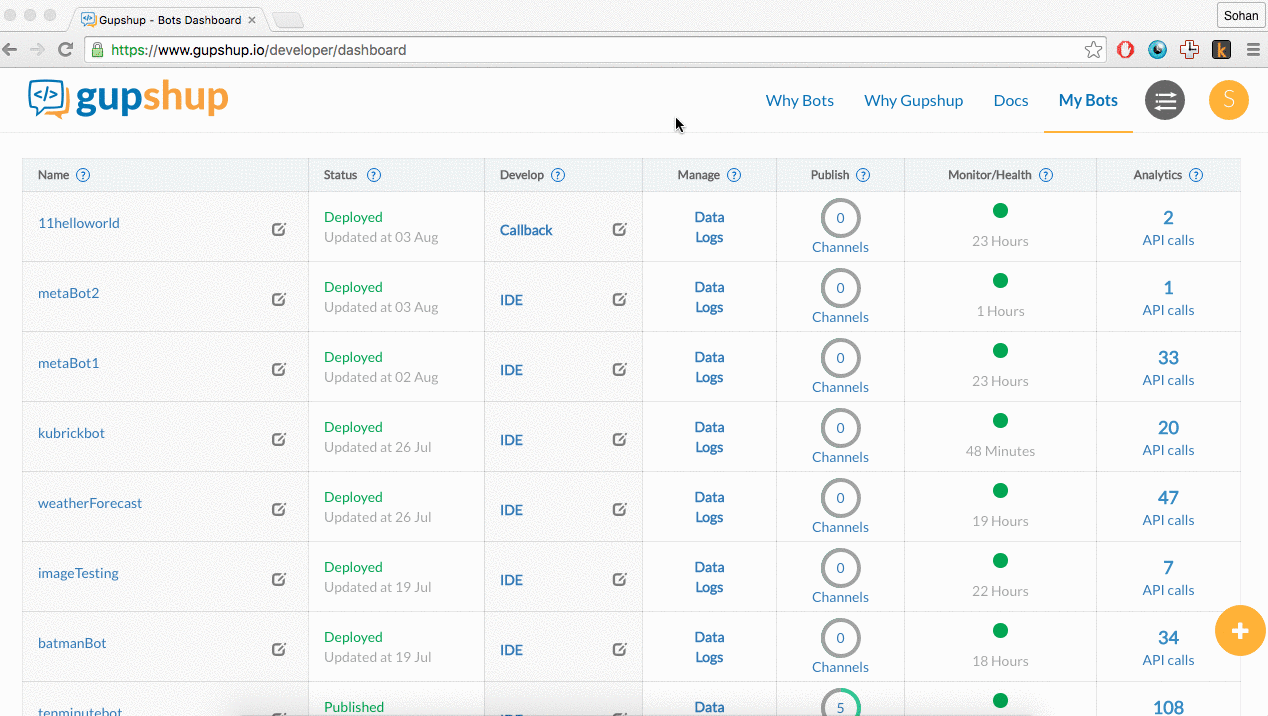The image size is (1268, 716).
Task: Open the 11helloworld bot link
Action: point(79,223)
